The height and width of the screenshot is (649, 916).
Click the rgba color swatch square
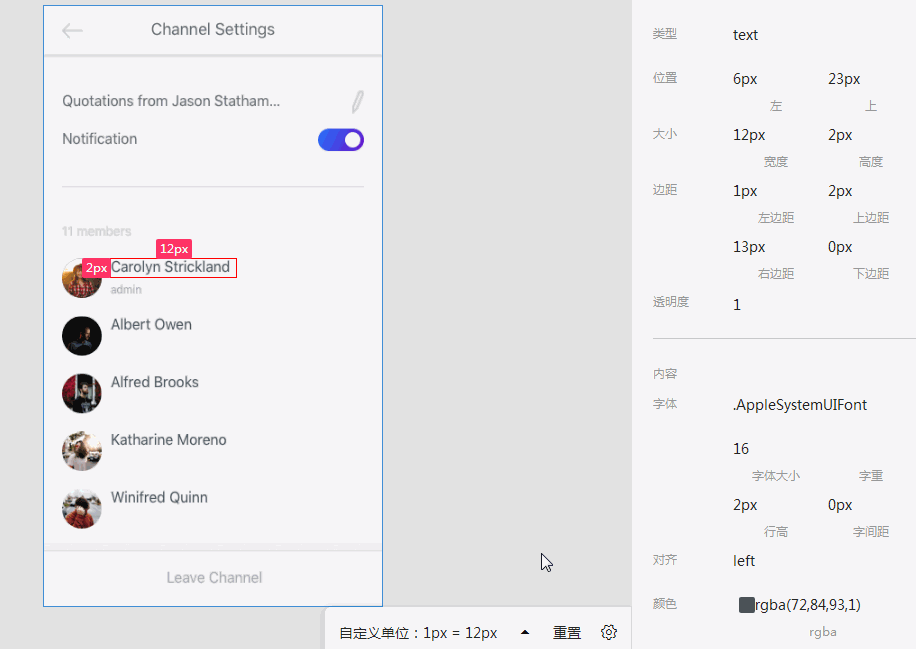pos(746,605)
